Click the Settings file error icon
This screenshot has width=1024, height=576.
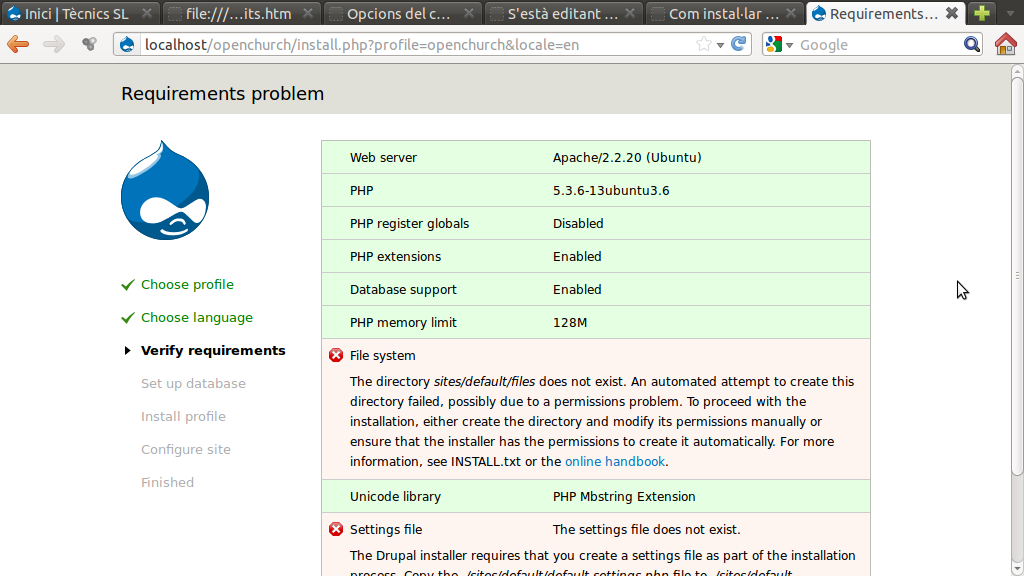[336, 529]
